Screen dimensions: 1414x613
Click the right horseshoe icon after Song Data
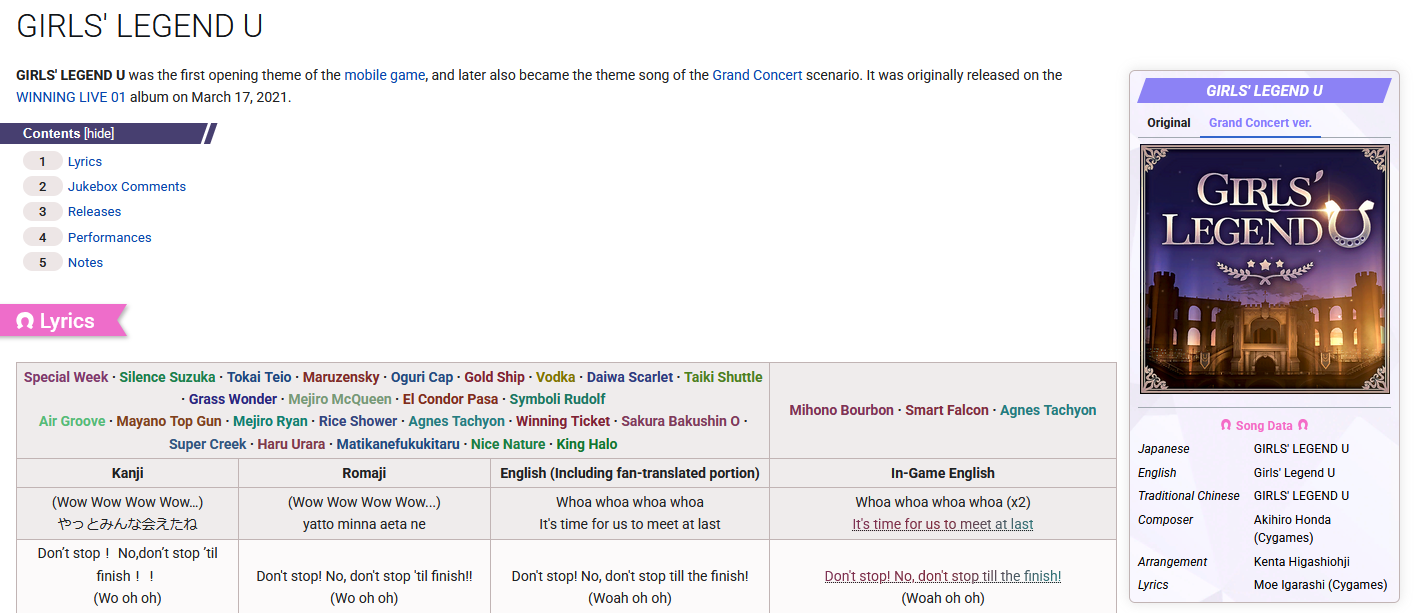1303,425
